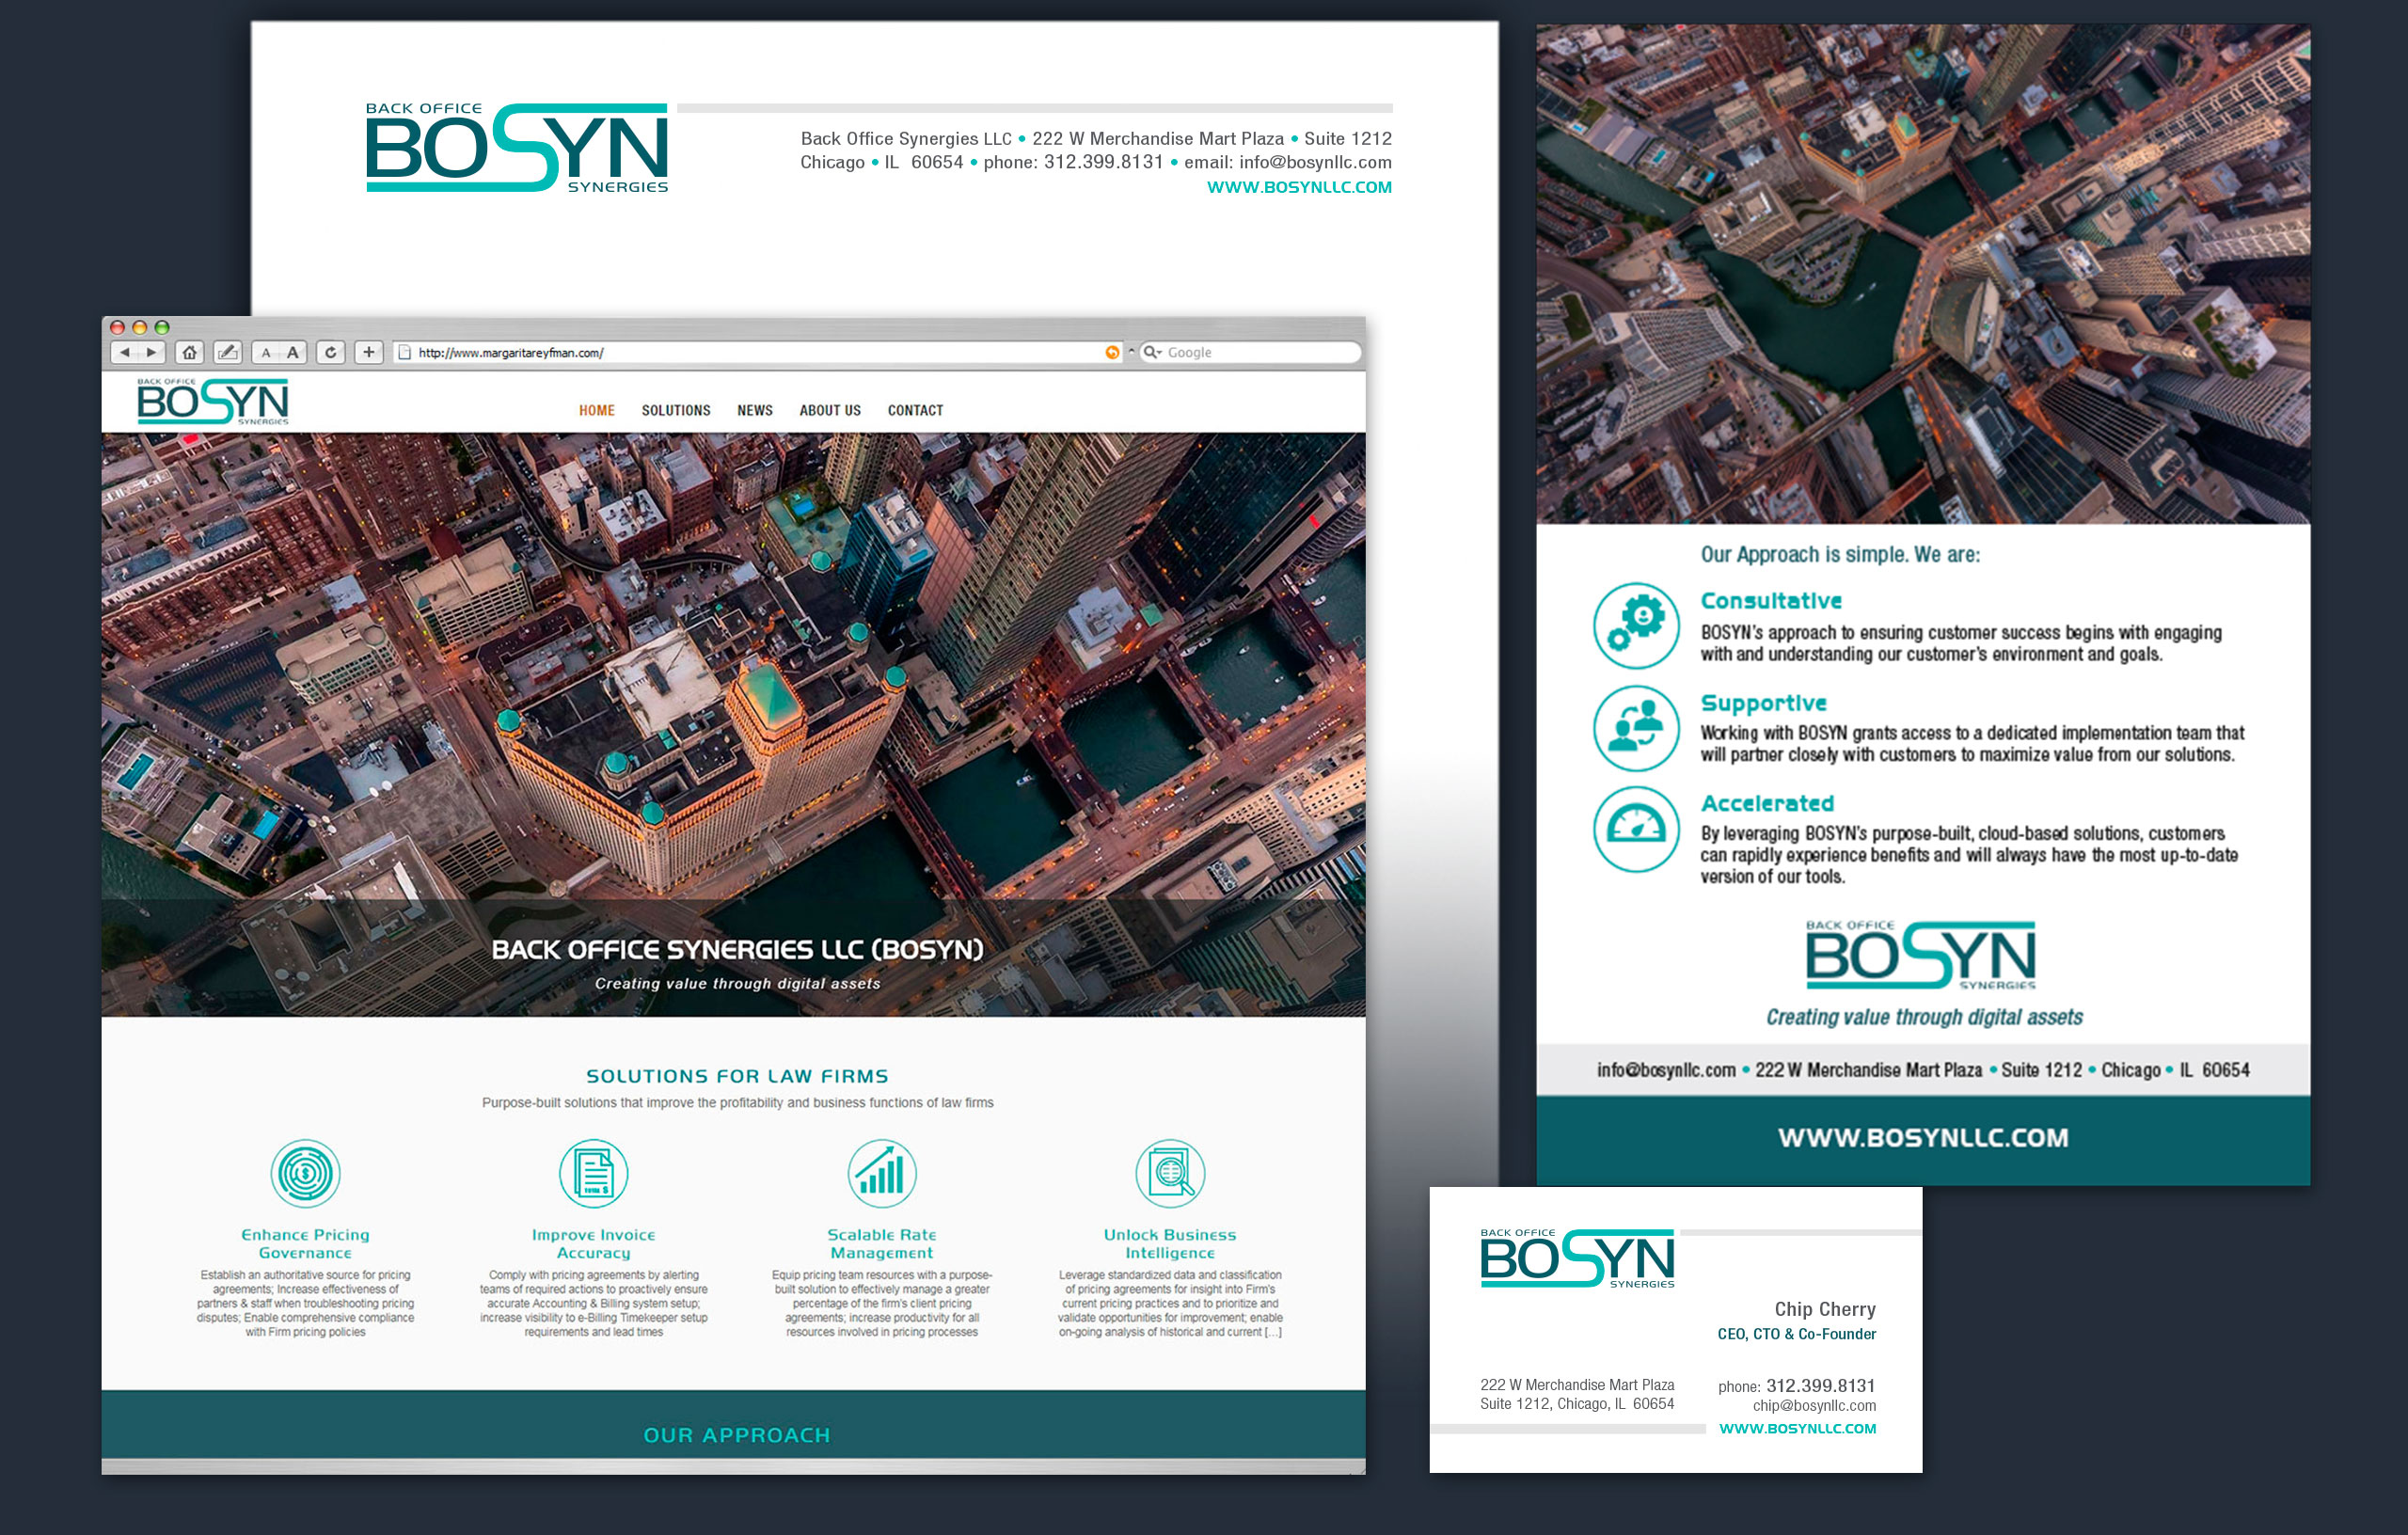Click the smaller text size A button

266,352
